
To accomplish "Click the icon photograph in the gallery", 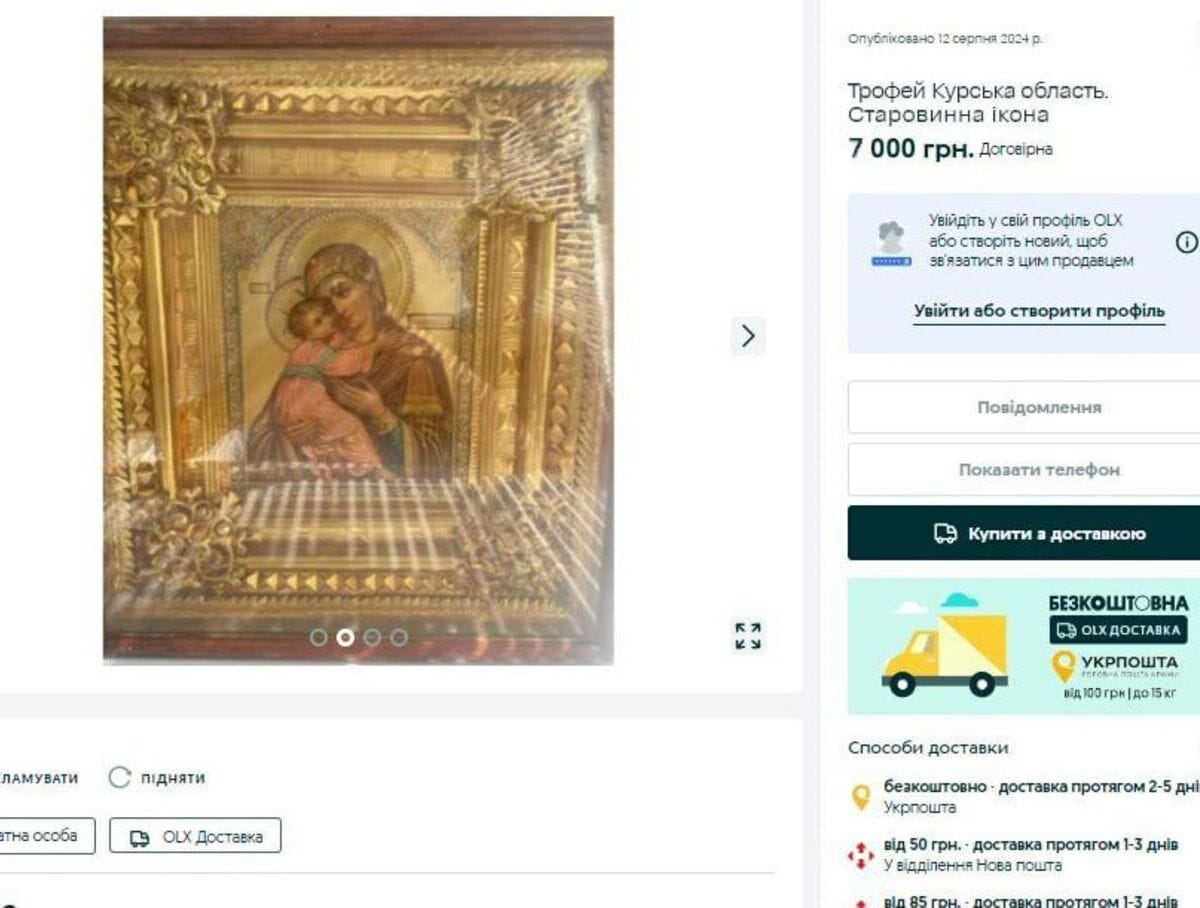I will click(x=358, y=340).
